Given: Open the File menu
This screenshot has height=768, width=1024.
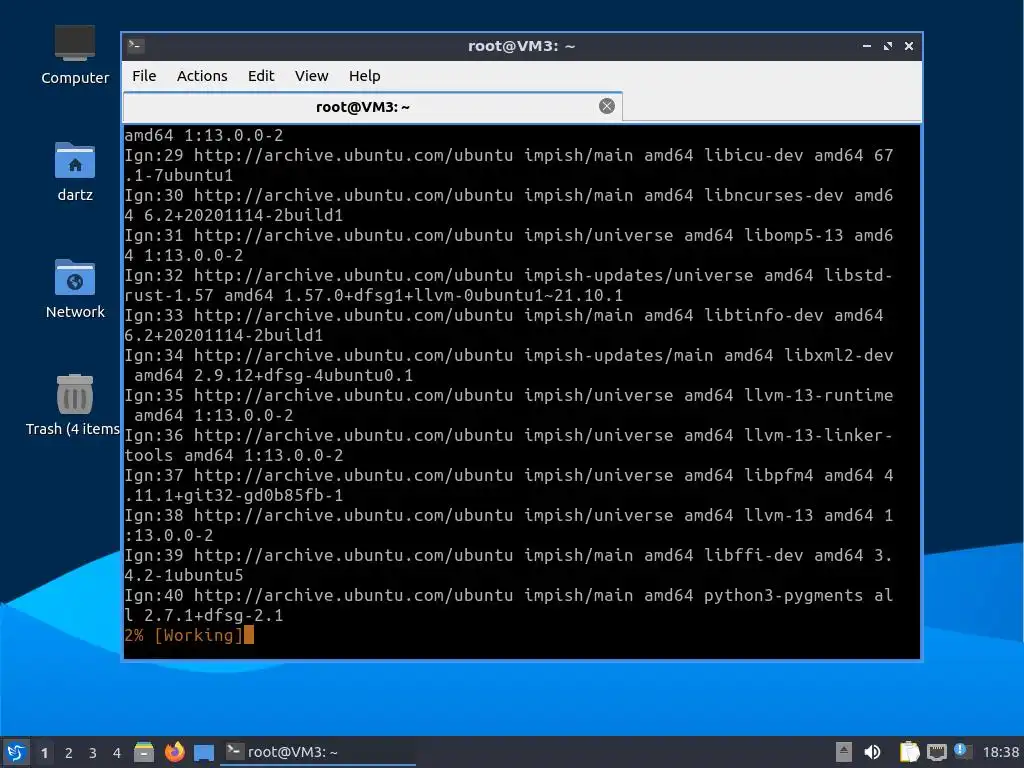Looking at the screenshot, I should [144, 76].
